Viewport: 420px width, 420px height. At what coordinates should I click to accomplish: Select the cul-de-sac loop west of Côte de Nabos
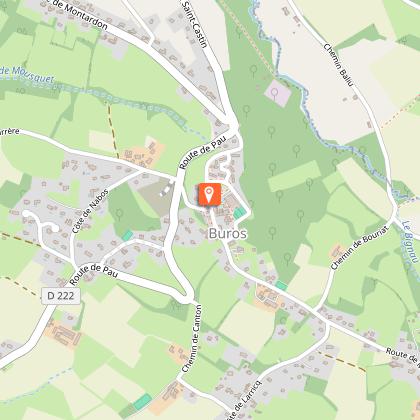click(x=40, y=222)
